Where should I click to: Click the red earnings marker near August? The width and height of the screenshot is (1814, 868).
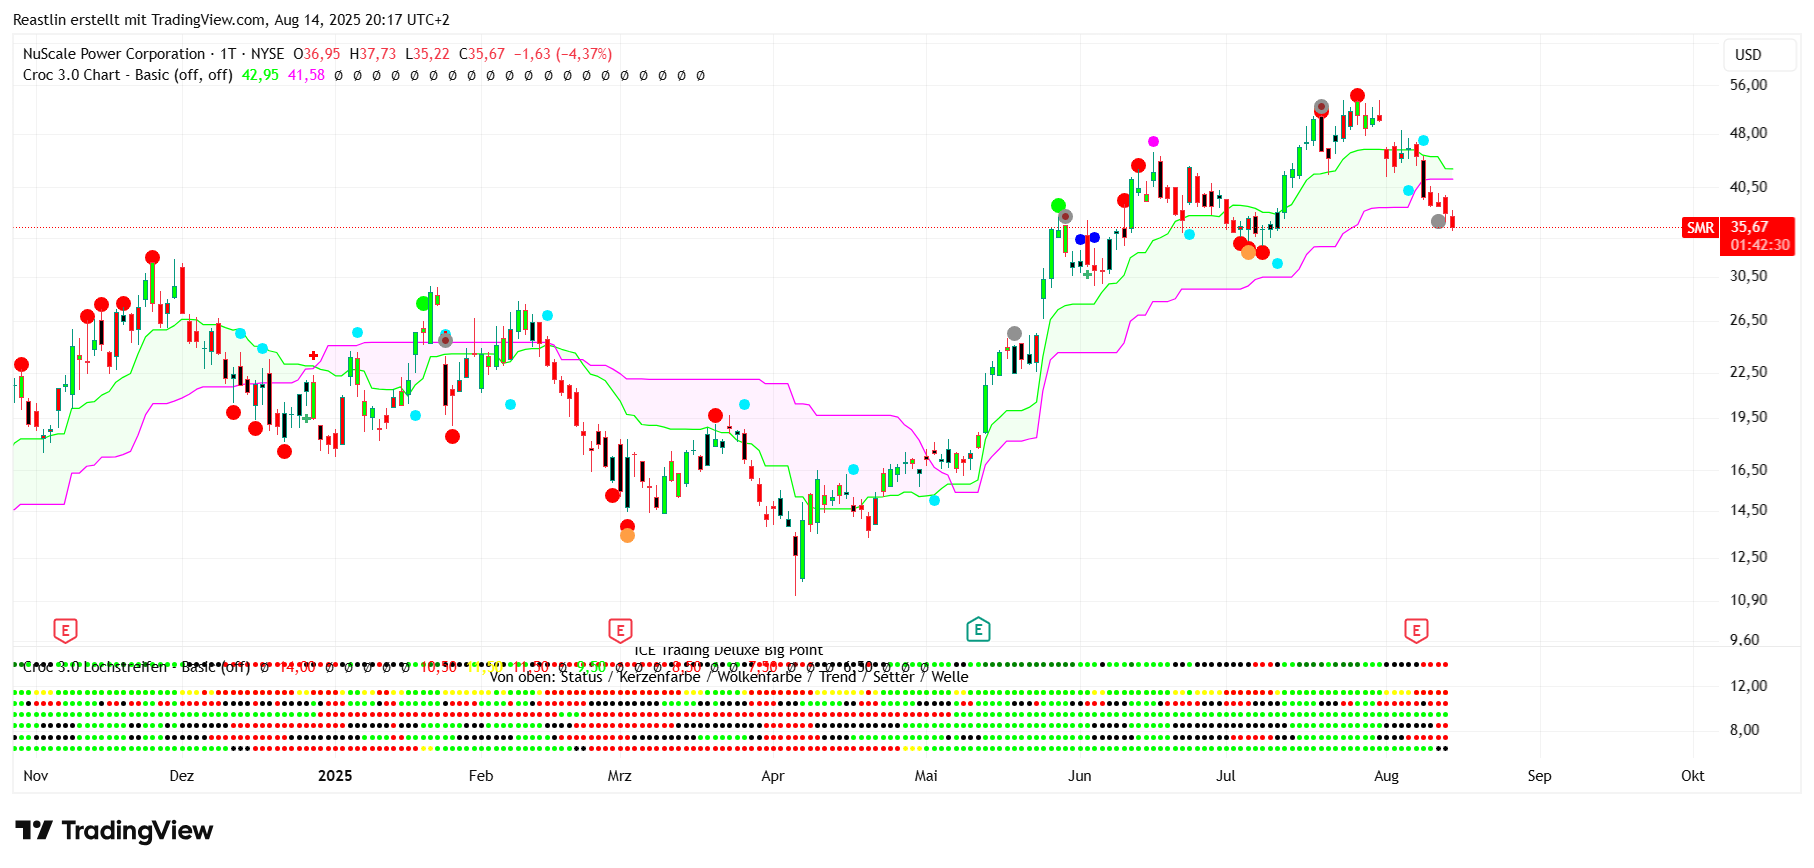pyautogui.click(x=1416, y=630)
